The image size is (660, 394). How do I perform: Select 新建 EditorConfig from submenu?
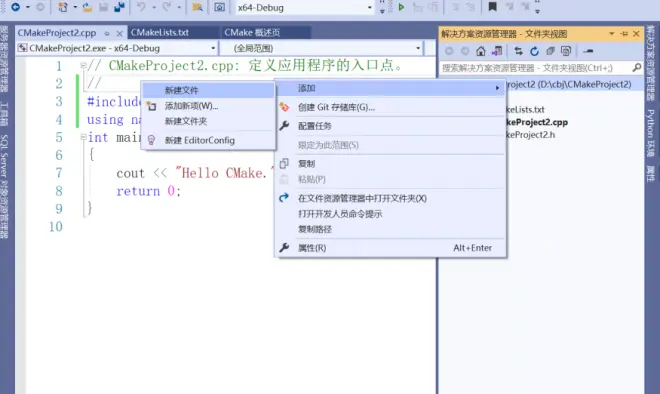[x=208, y=140]
